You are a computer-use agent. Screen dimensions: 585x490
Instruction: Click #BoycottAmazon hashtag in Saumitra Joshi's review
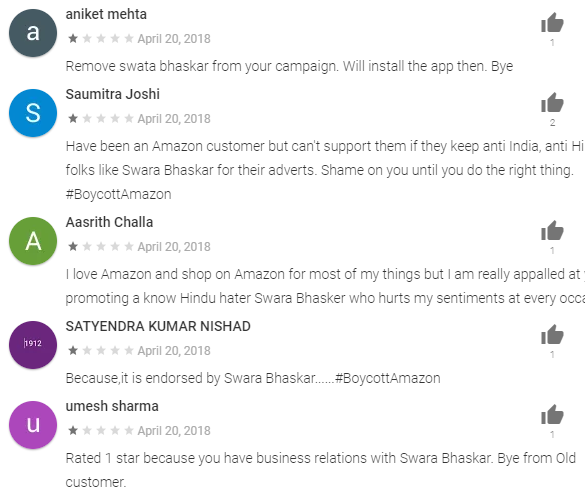point(119,194)
